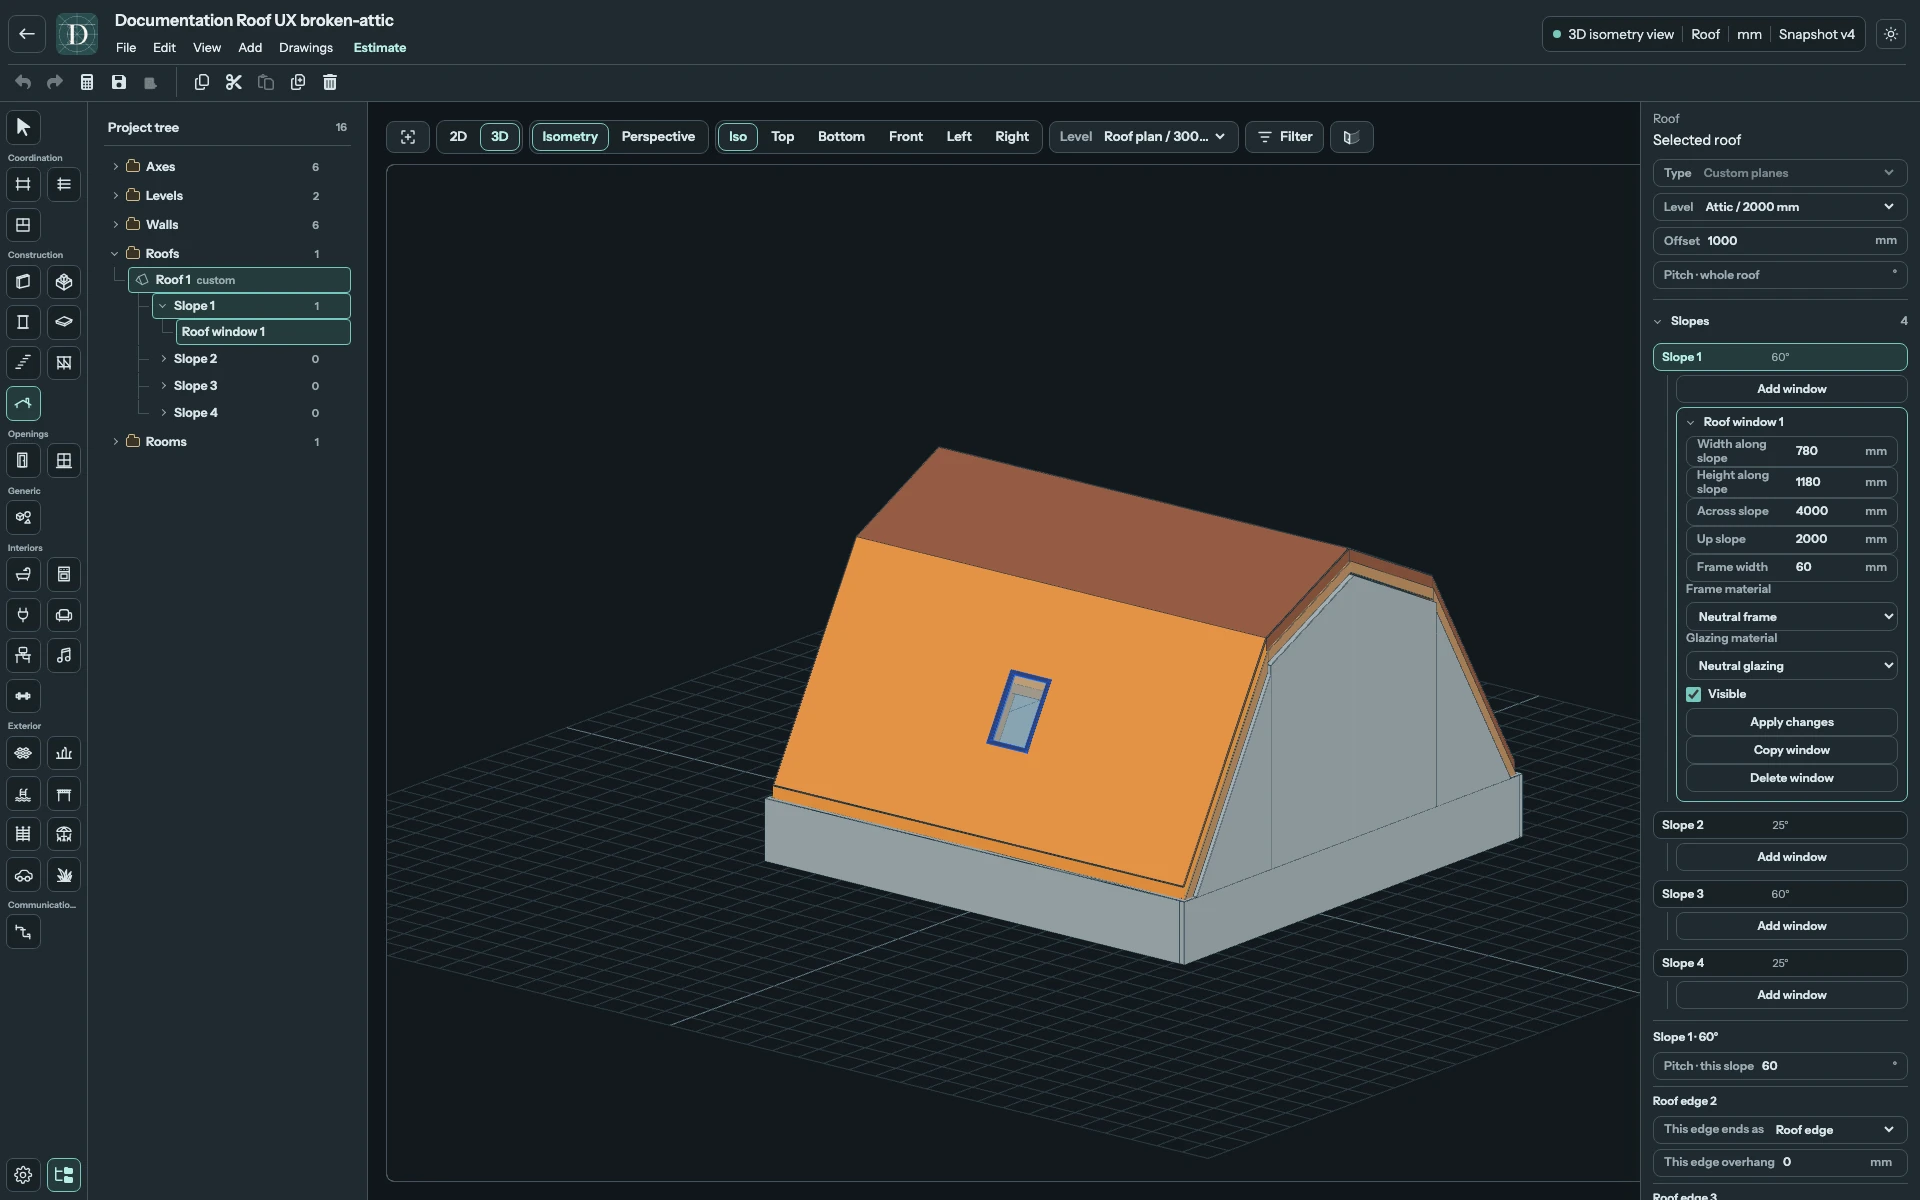Expand the Axes folder in project tree
The image size is (1920, 1200).
point(116,167)
